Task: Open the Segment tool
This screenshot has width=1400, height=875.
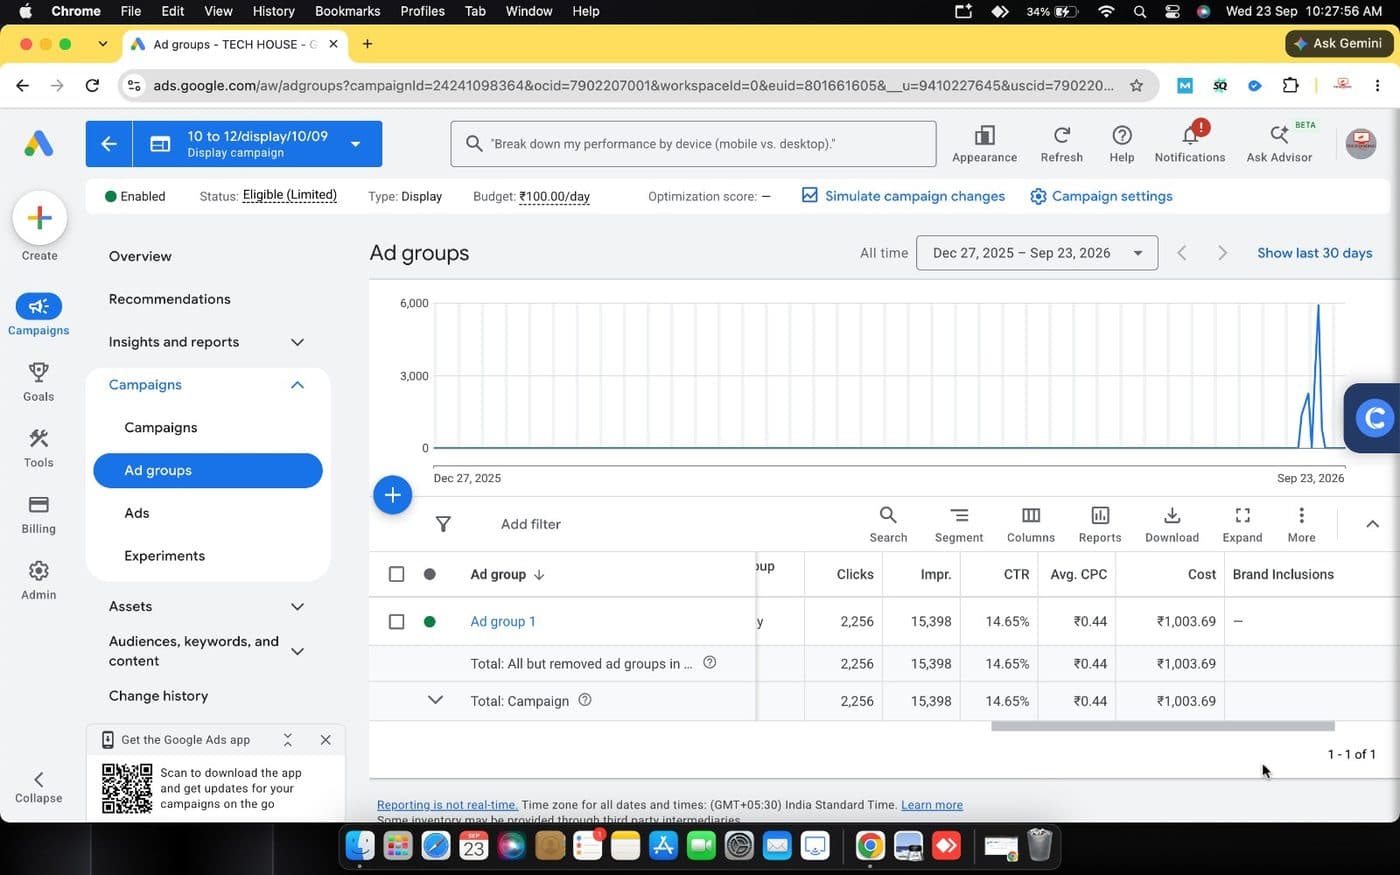Action: (959, 524)
